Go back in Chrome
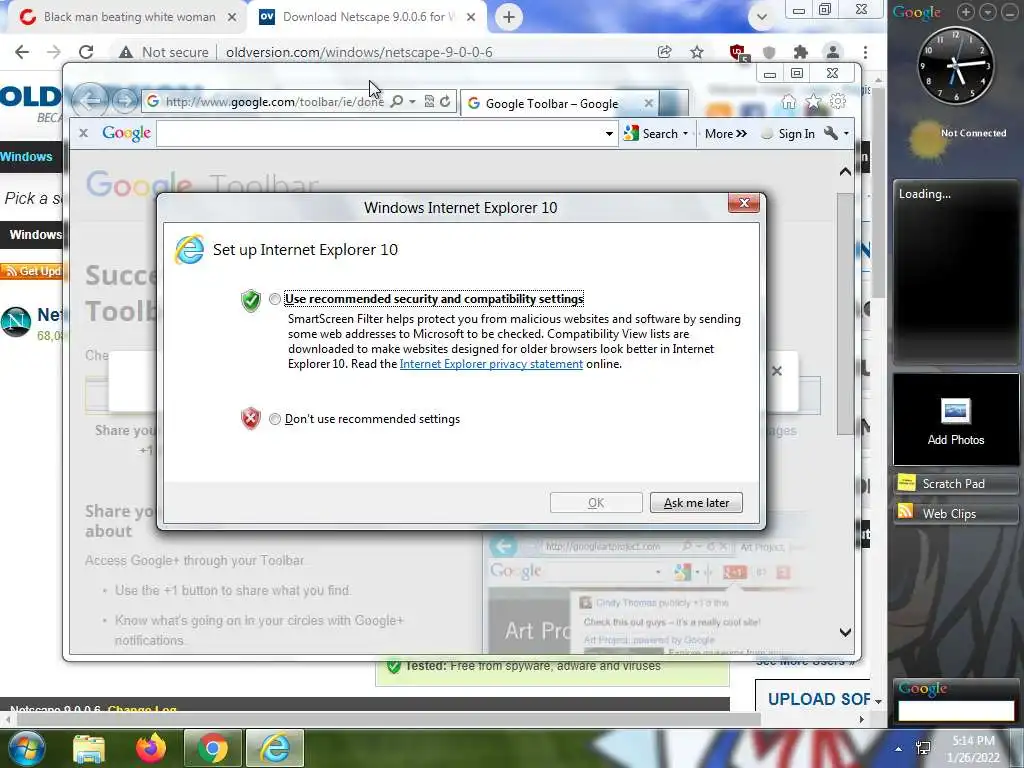Screen dimensions: 1024x768 click(22, 52)
